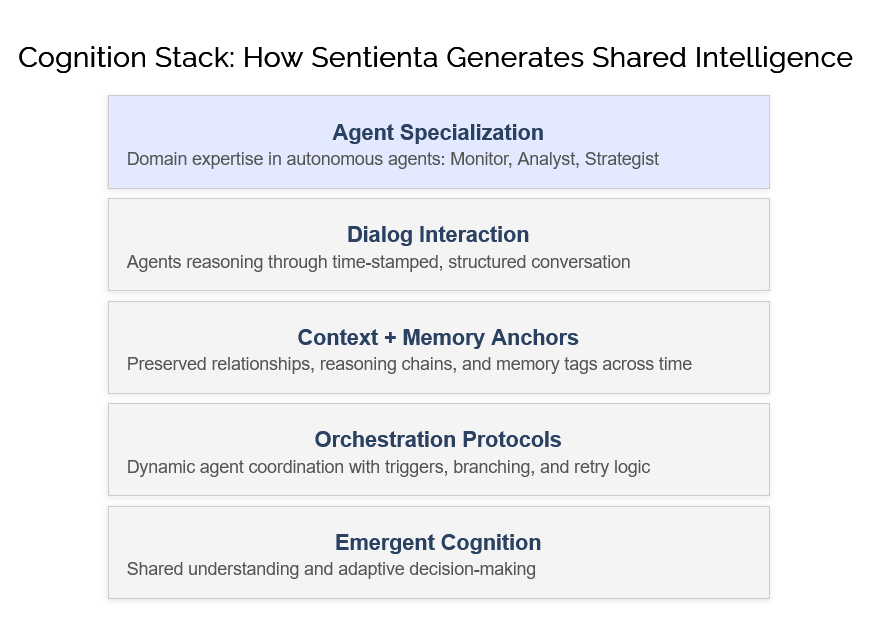The image size is (876, 626).
Task: Select the "Context + Memory Anchors" heading
Action: click(x=438, y=337)
